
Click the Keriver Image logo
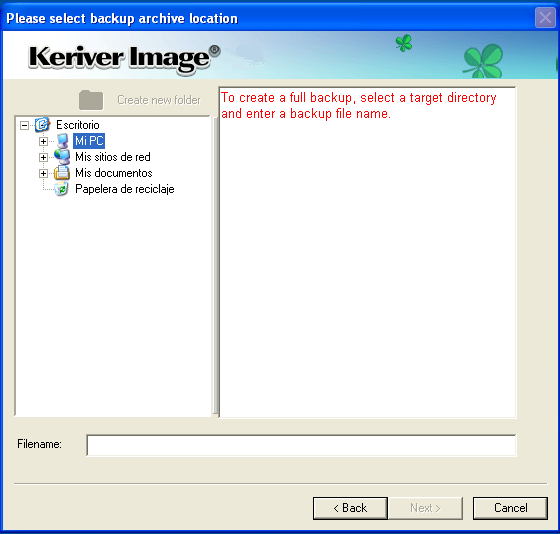tap(124, 58)
